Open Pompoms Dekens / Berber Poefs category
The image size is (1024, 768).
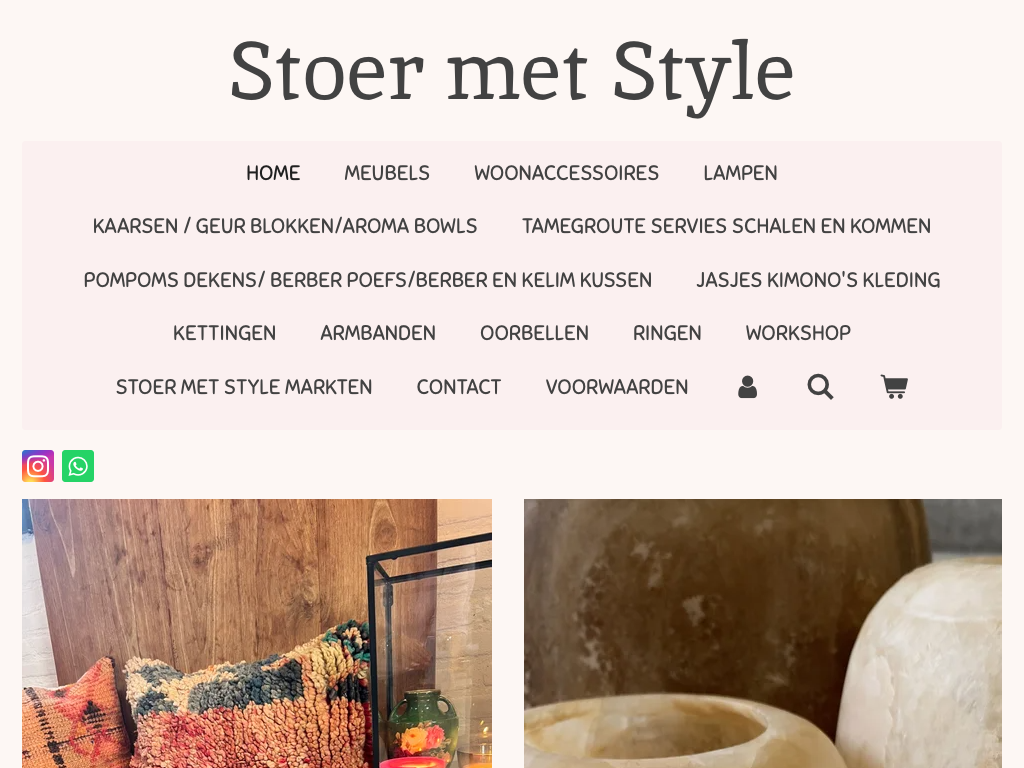[x=368, y=280]
